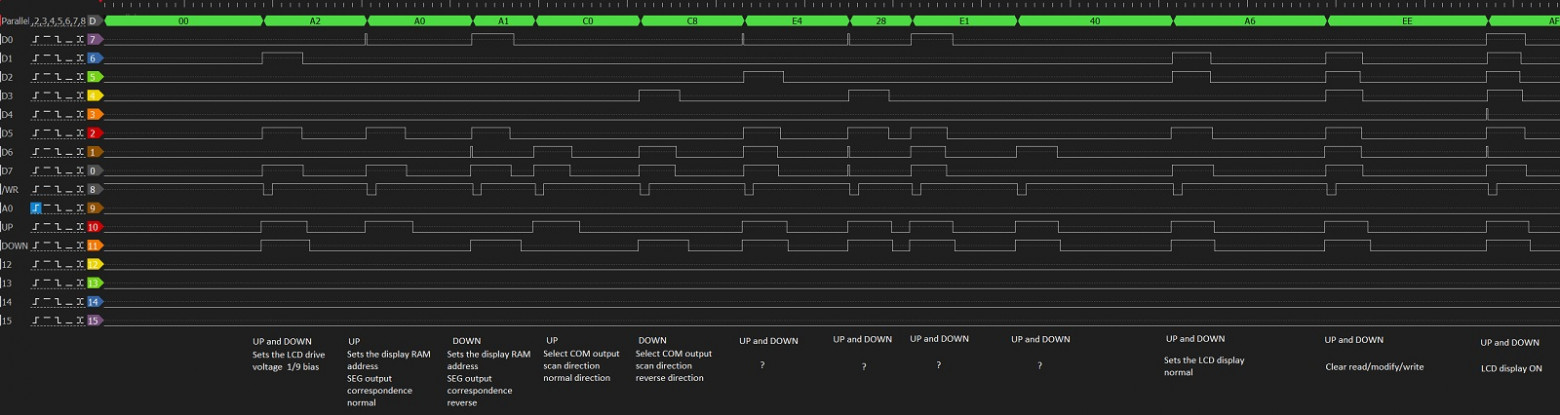
Task: Click the orange channel tag 11 for DOWN
Action: point(94,245)
